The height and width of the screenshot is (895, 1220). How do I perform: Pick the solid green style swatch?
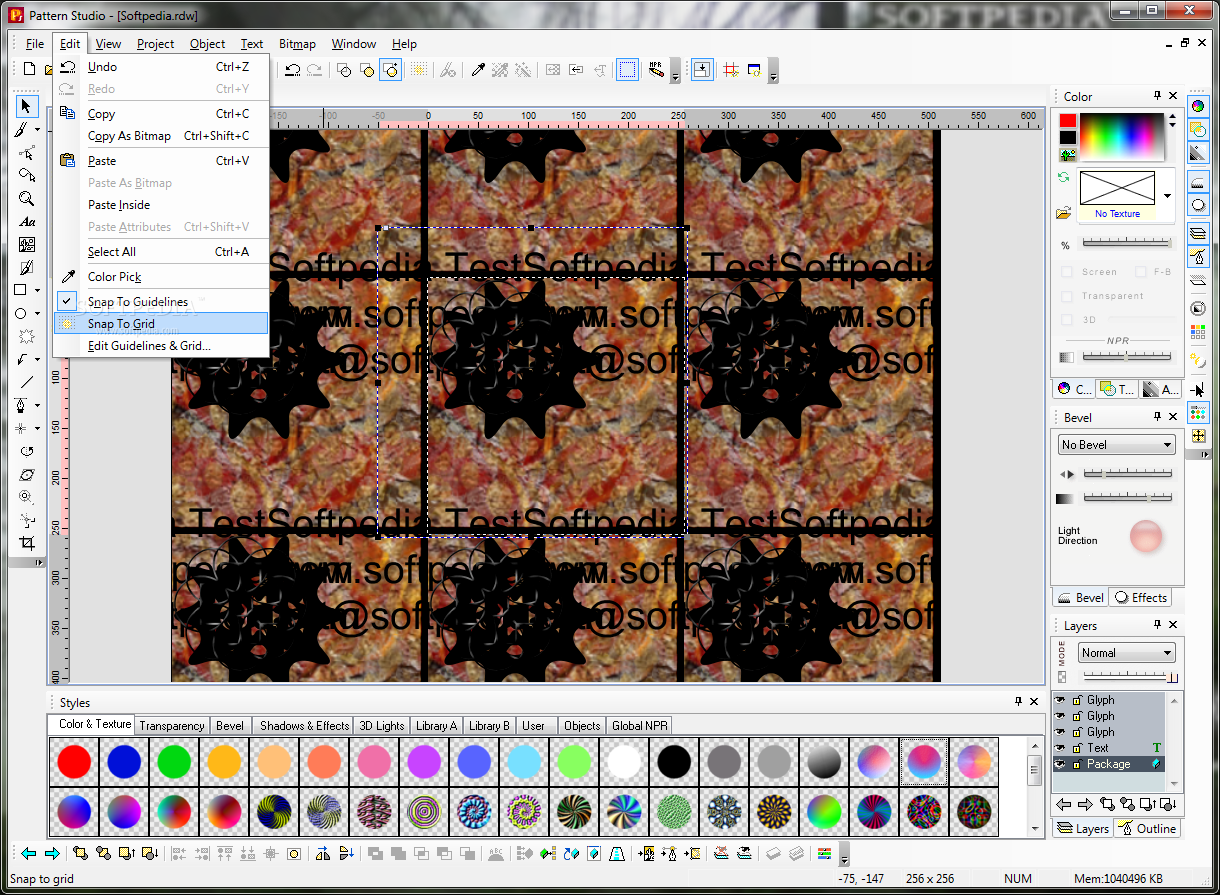coord(174,762)
